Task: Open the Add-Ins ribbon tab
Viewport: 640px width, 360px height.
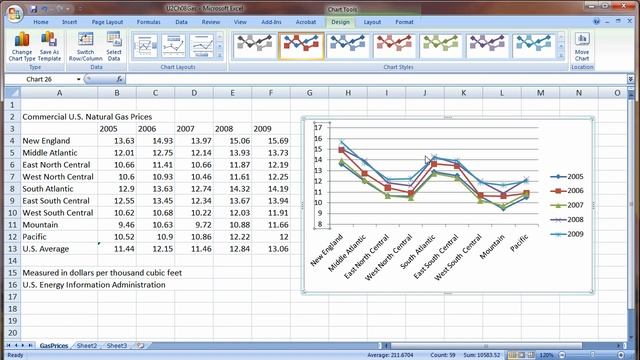Action: point(271,22)
